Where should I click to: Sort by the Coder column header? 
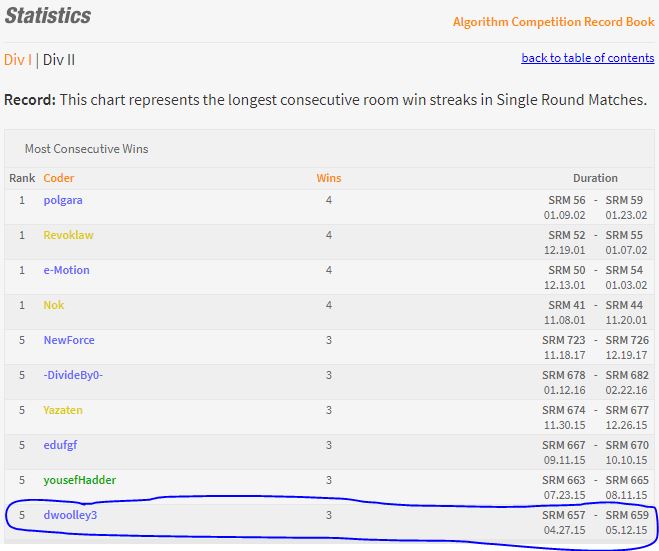point(59,178)
